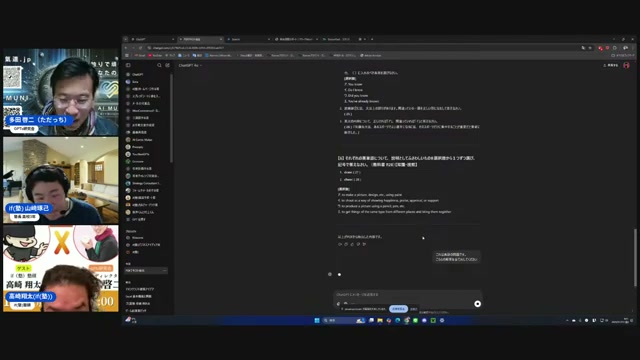Switch to the fourth browser tab

pyautogui.click(x=296, y=39)
